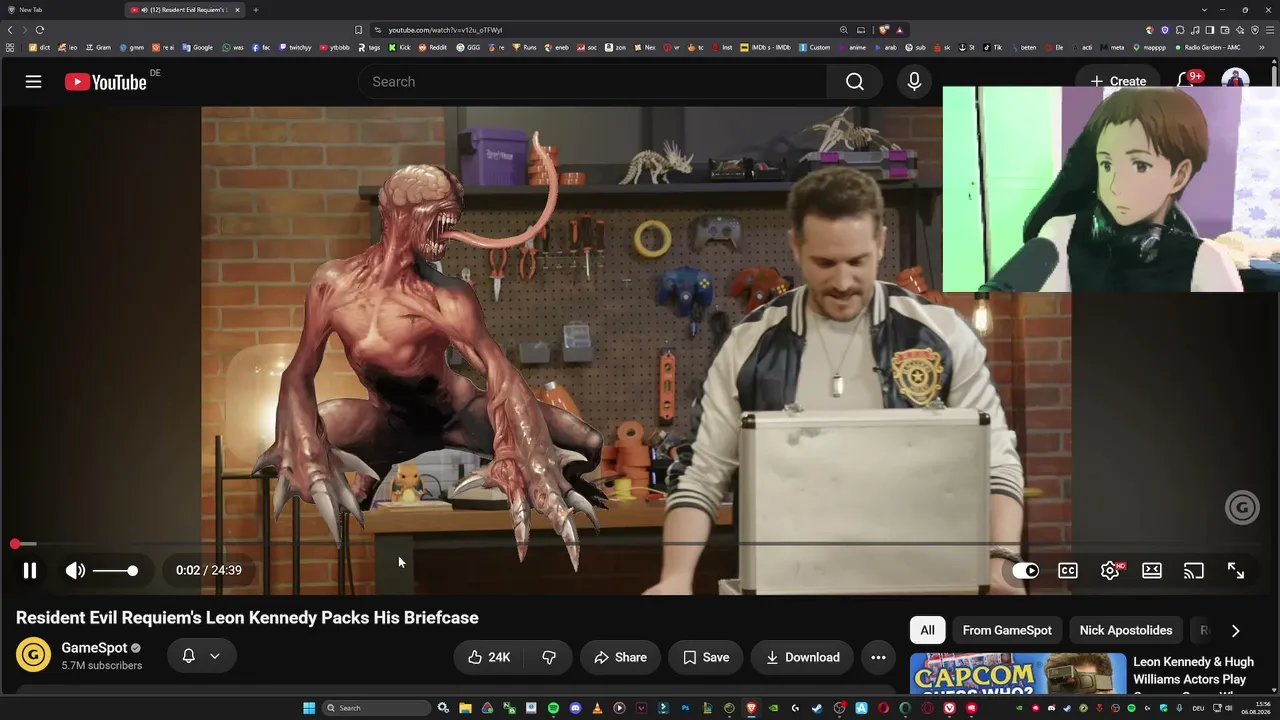Expand the channel notification preferences dropdown
Viewport: 1280px width, 720px height.
point(201,656)
